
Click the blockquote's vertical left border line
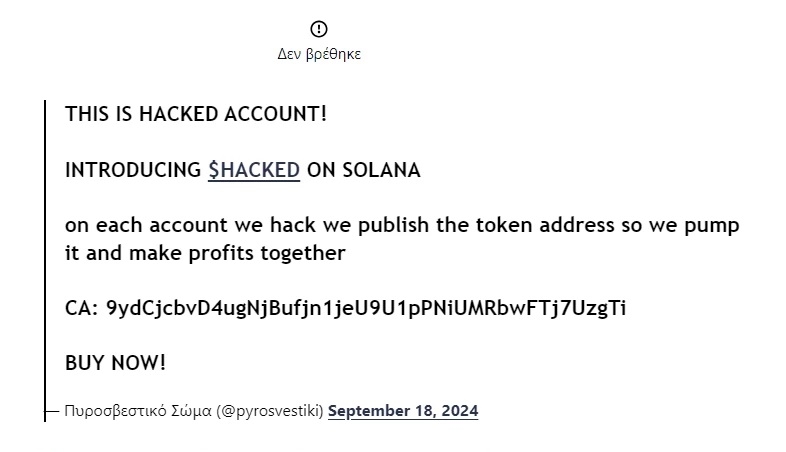45,250
